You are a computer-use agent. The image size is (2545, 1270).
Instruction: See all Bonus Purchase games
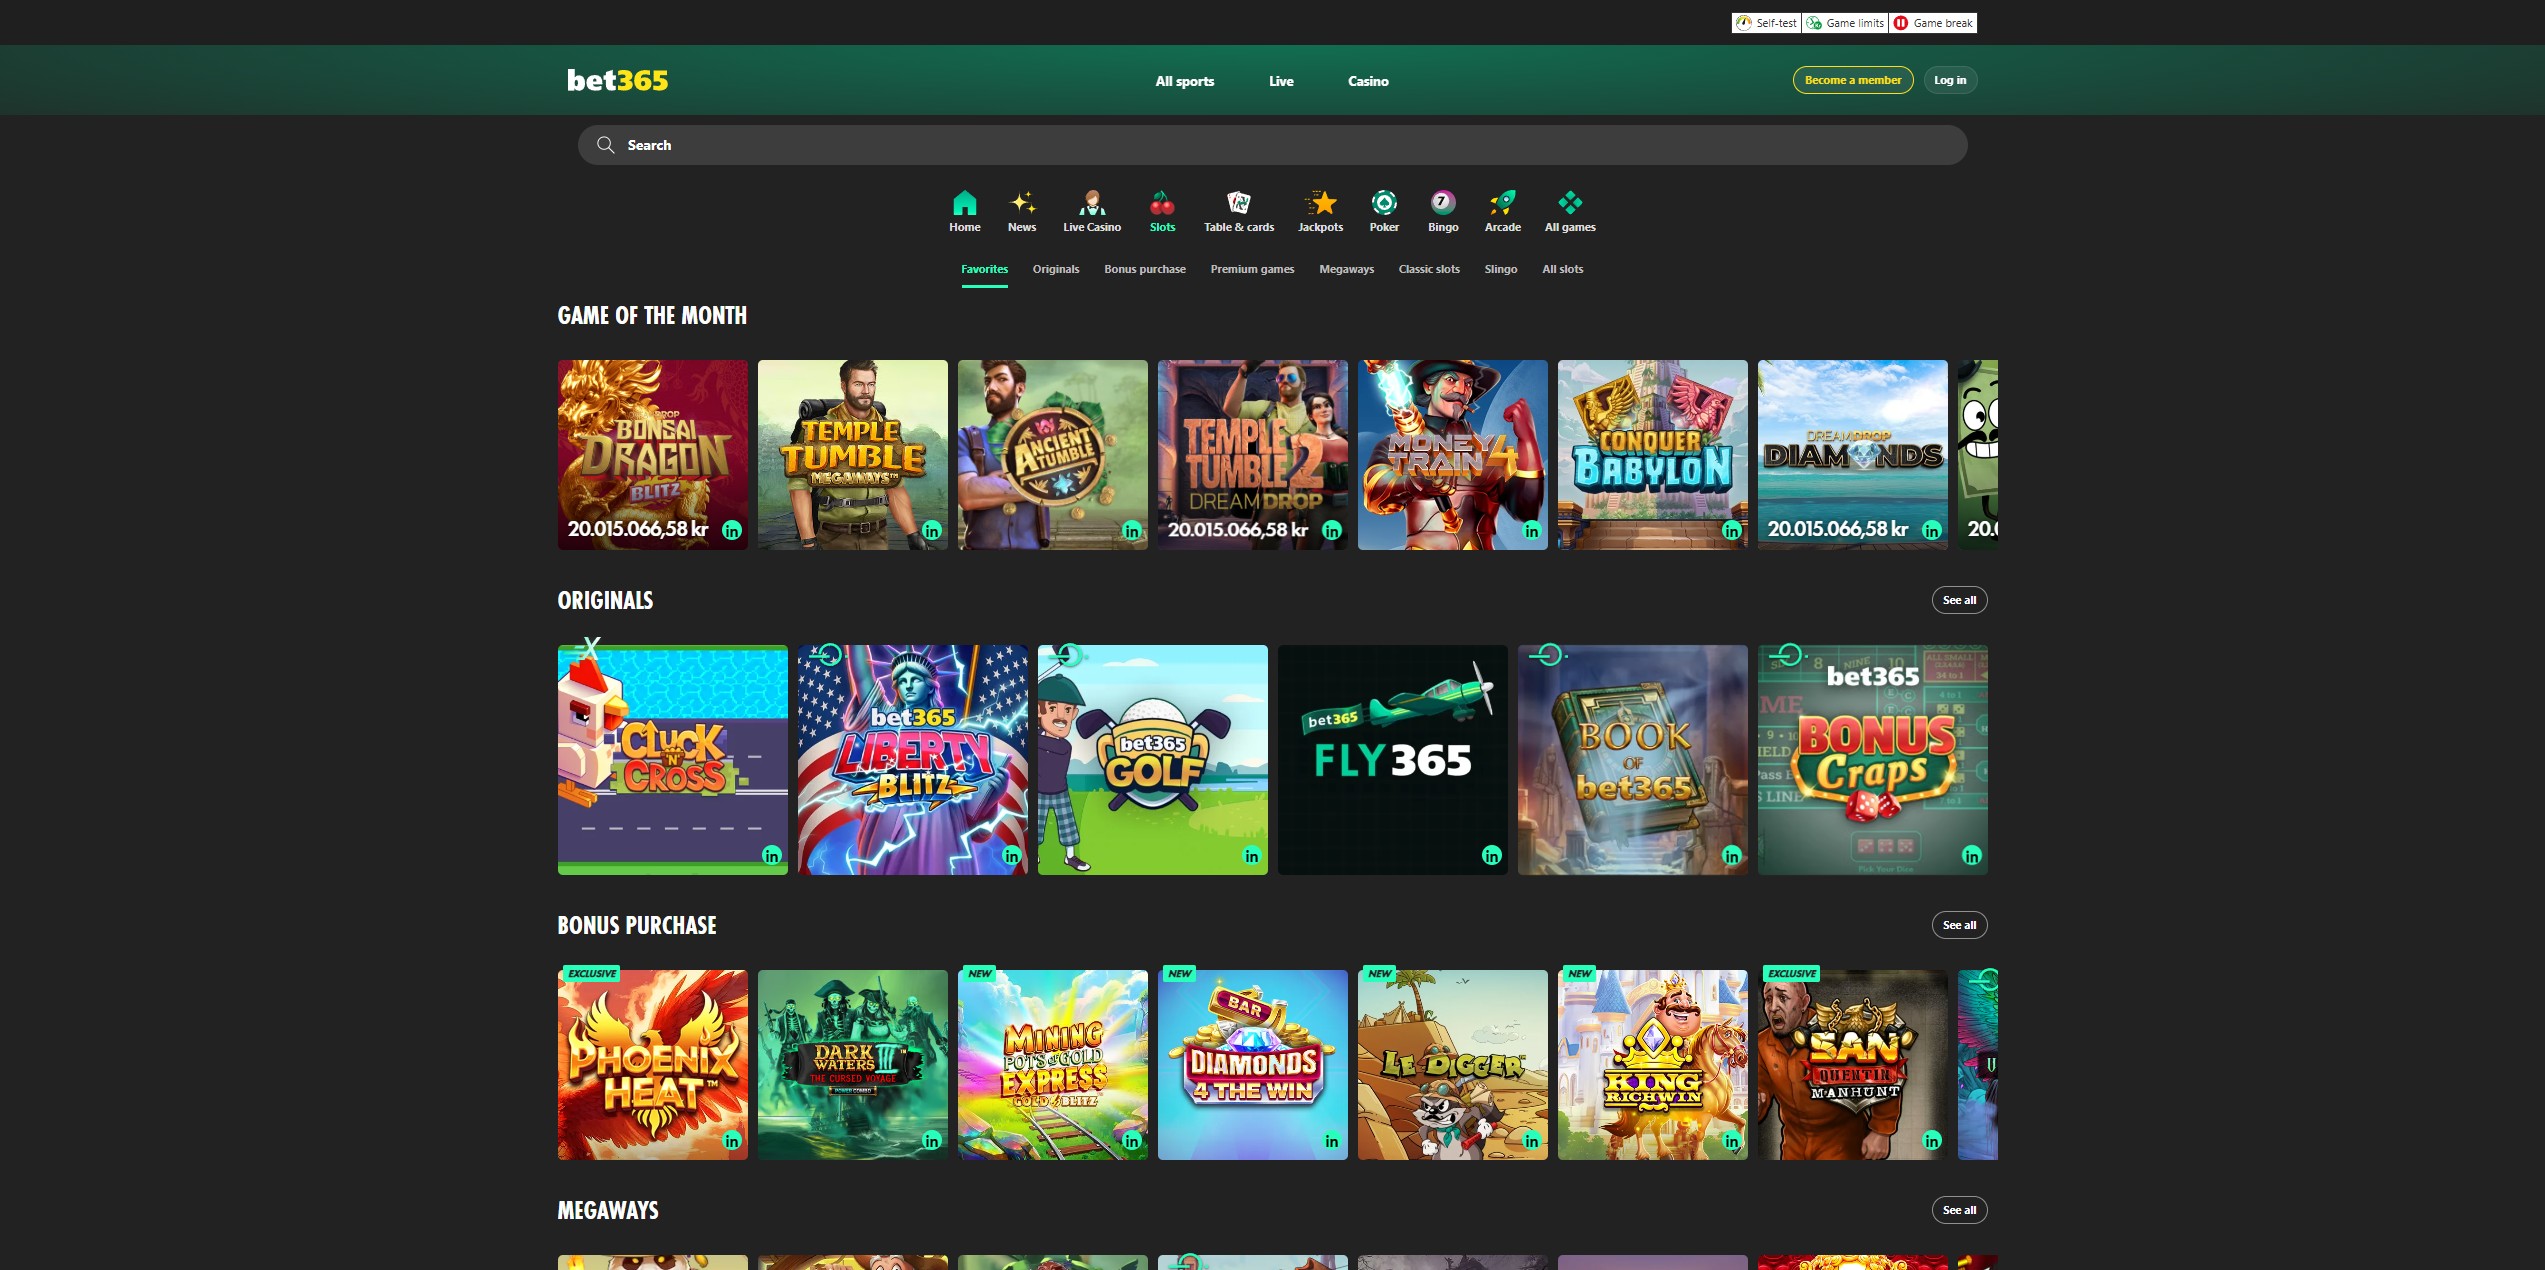(1959, 925)
